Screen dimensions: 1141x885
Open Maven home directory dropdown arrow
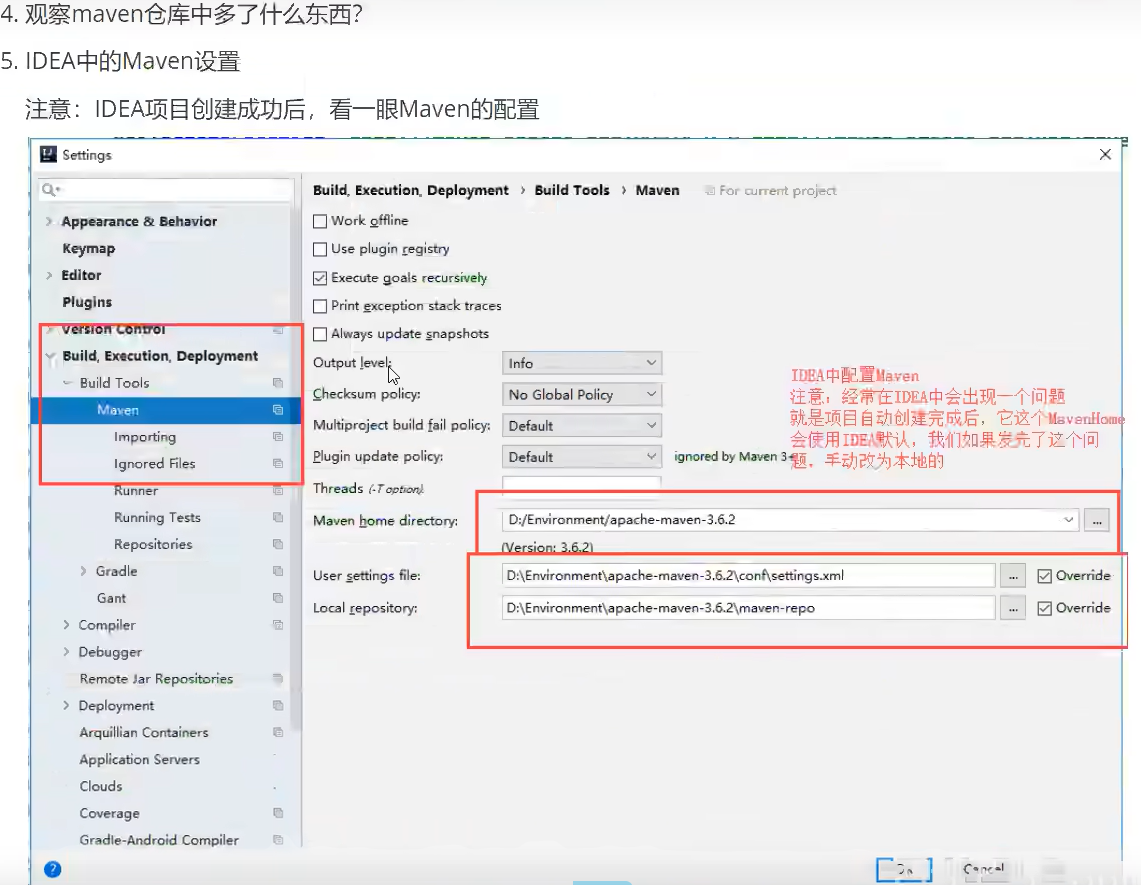pos(1068,520)
